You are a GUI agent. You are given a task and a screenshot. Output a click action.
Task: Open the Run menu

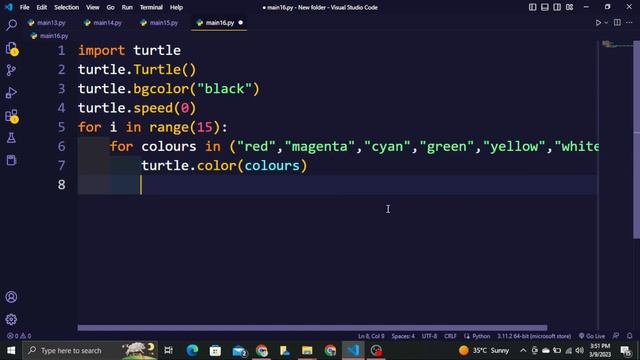(127, 7)
